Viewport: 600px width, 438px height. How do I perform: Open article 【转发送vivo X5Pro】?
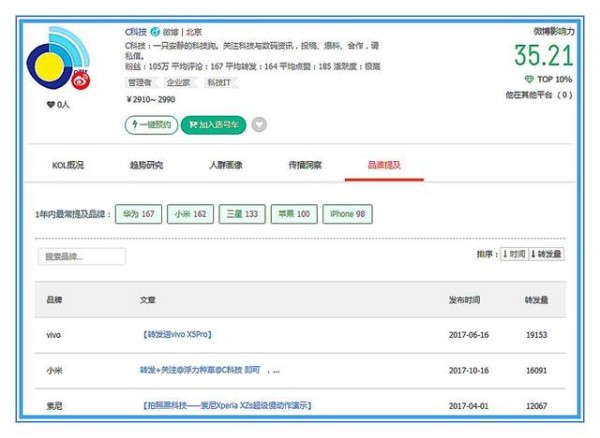pos(177,335)
